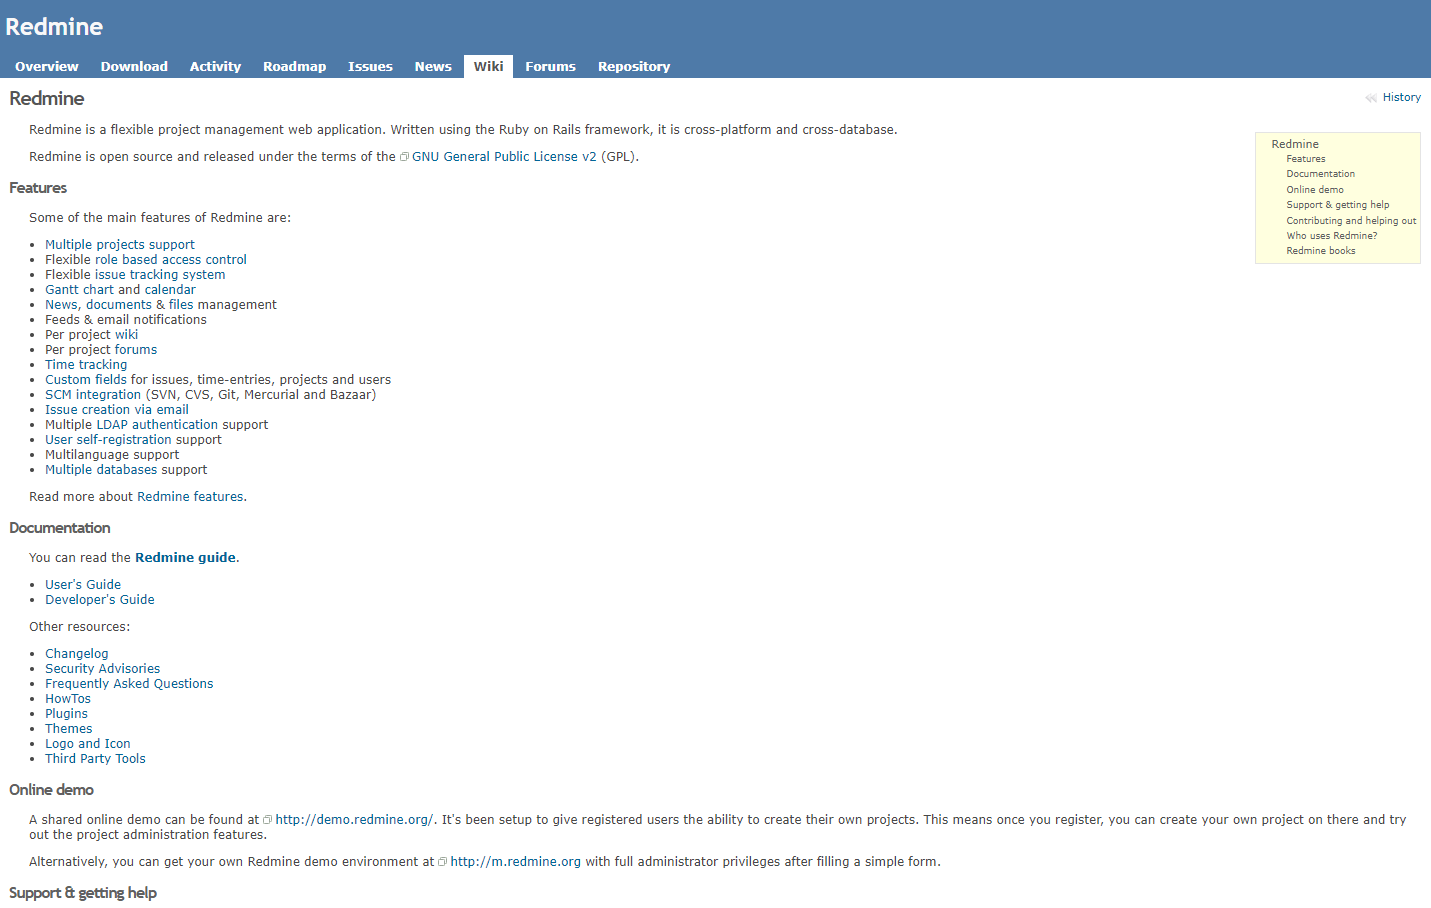The height and width of the screenshot is (908, 1431).
Task: Open the documents link
Action: click(119, 305)
